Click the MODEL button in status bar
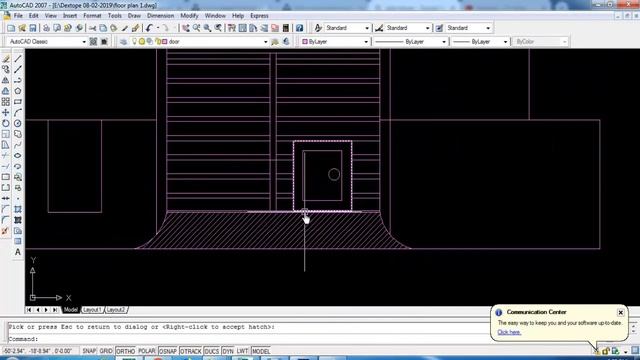640x360 pixels. pos(261,351)
